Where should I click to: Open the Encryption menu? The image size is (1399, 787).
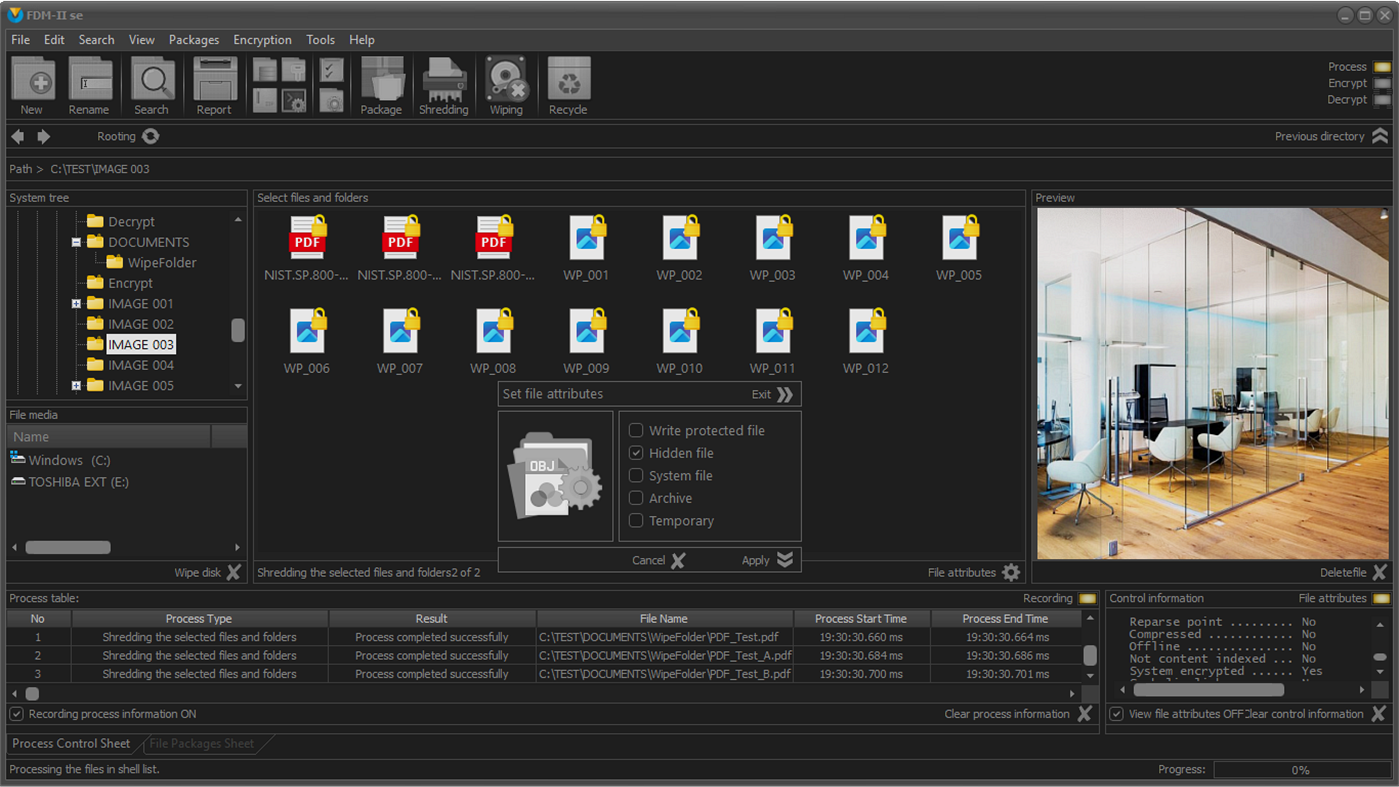coord(262,40)
